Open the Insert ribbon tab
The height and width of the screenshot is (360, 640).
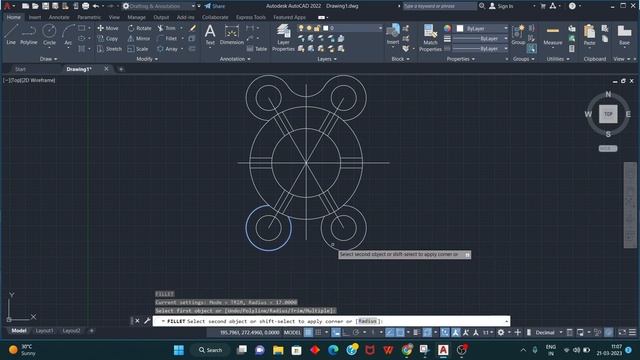click(34, 18)
